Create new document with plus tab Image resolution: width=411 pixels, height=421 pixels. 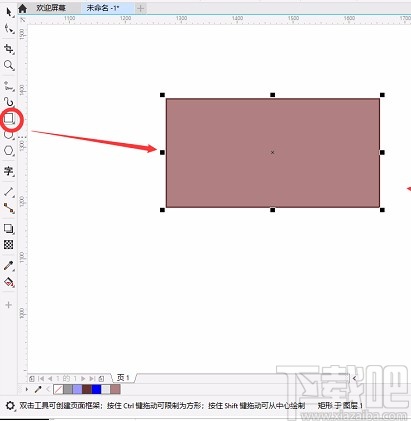coord(141,8)
